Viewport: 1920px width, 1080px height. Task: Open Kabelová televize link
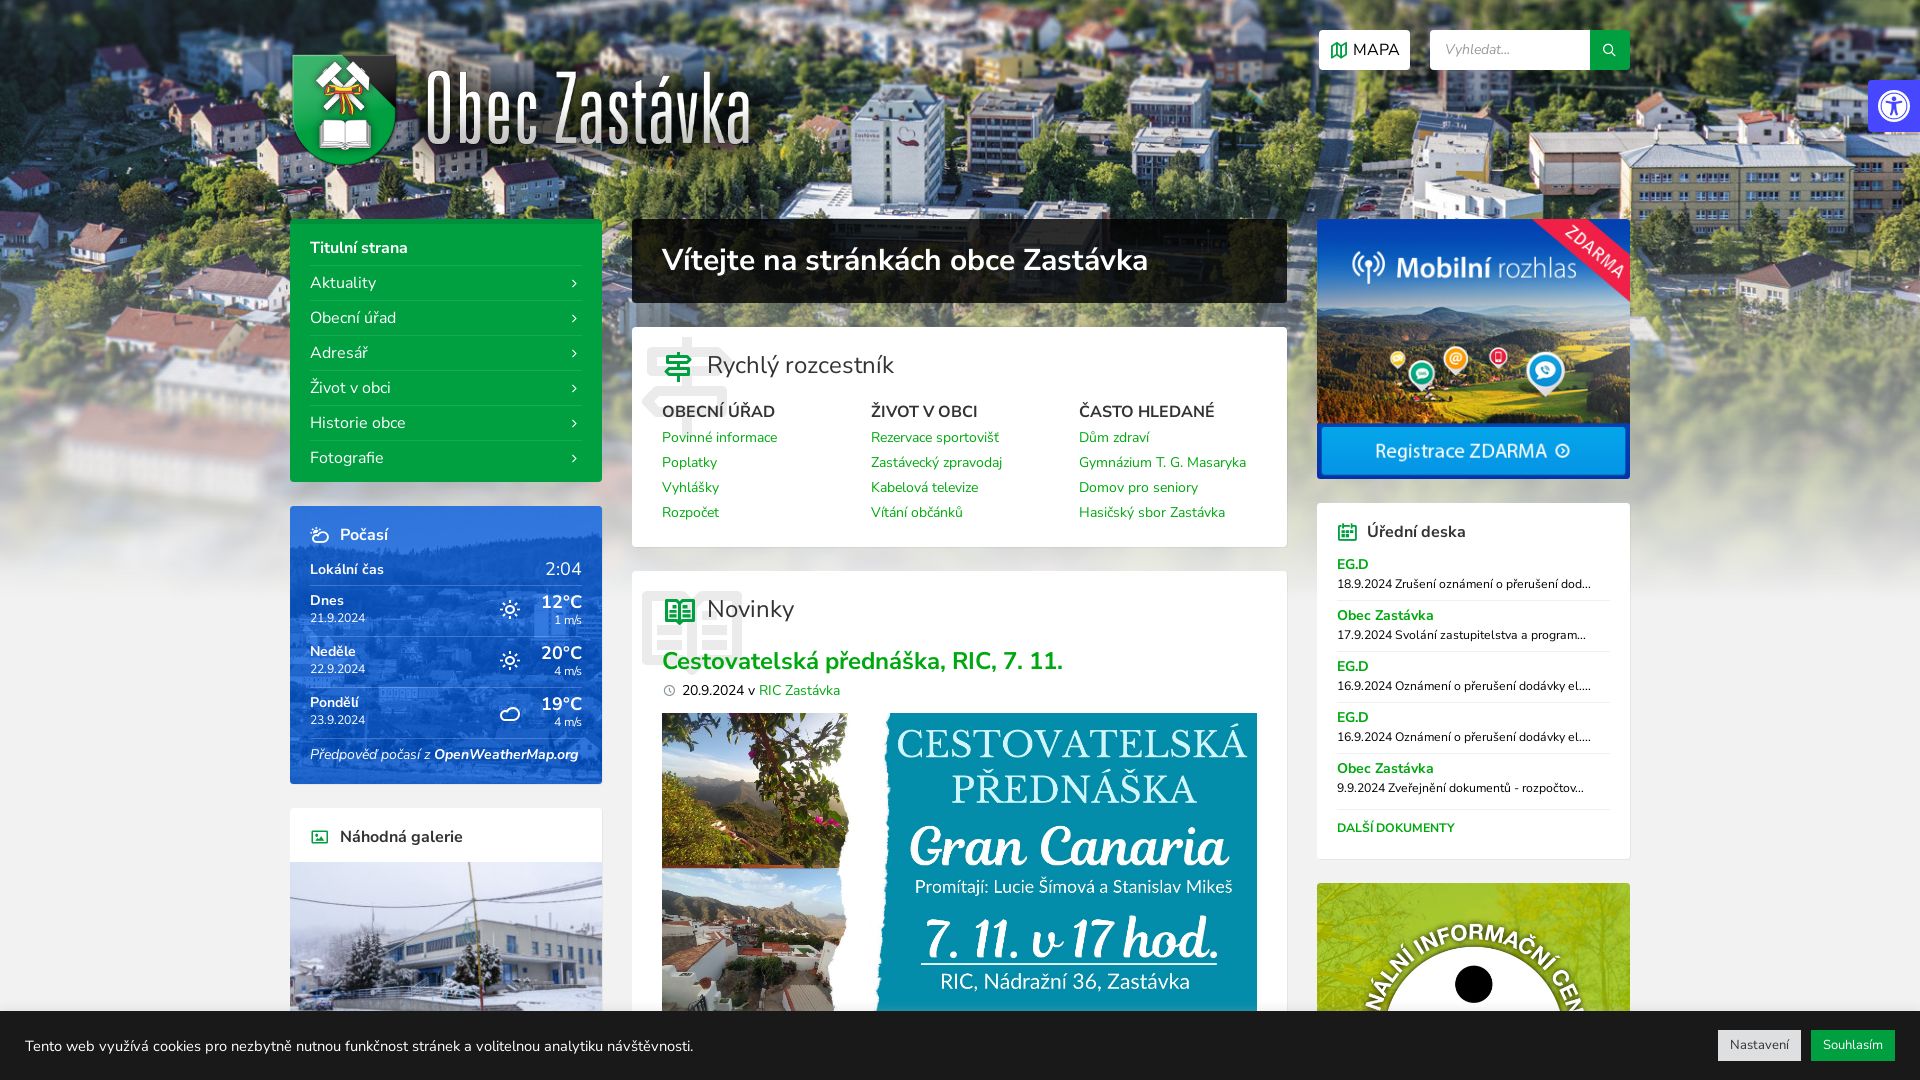[x=924, y=488]
